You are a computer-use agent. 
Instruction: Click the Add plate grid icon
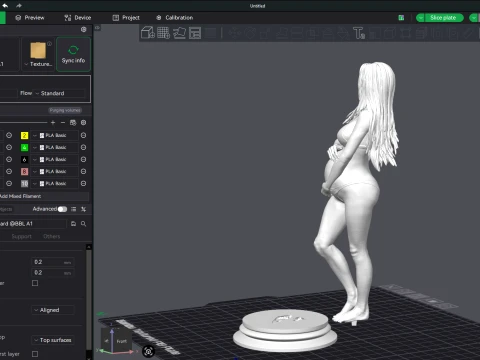pos(163,33)
